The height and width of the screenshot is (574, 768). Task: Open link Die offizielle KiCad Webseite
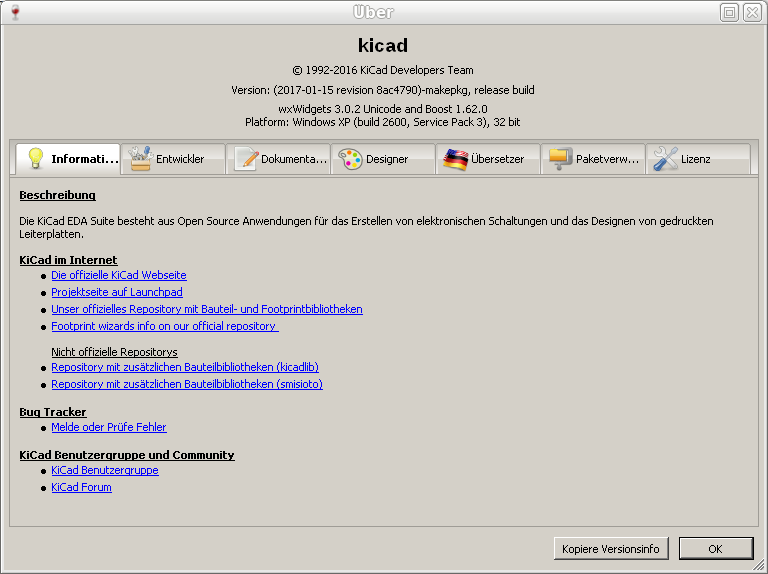point(119,275)
